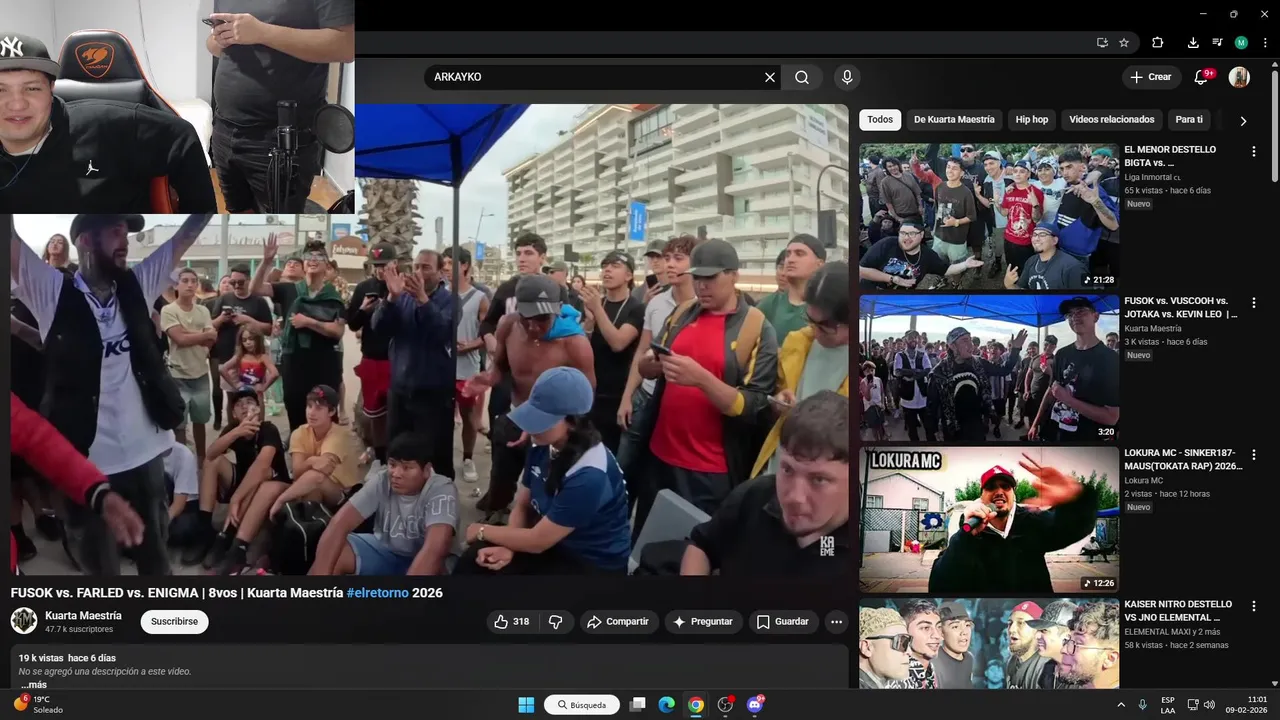
Task: Open Chrome profile M avatar
Action: (1241, 43)
